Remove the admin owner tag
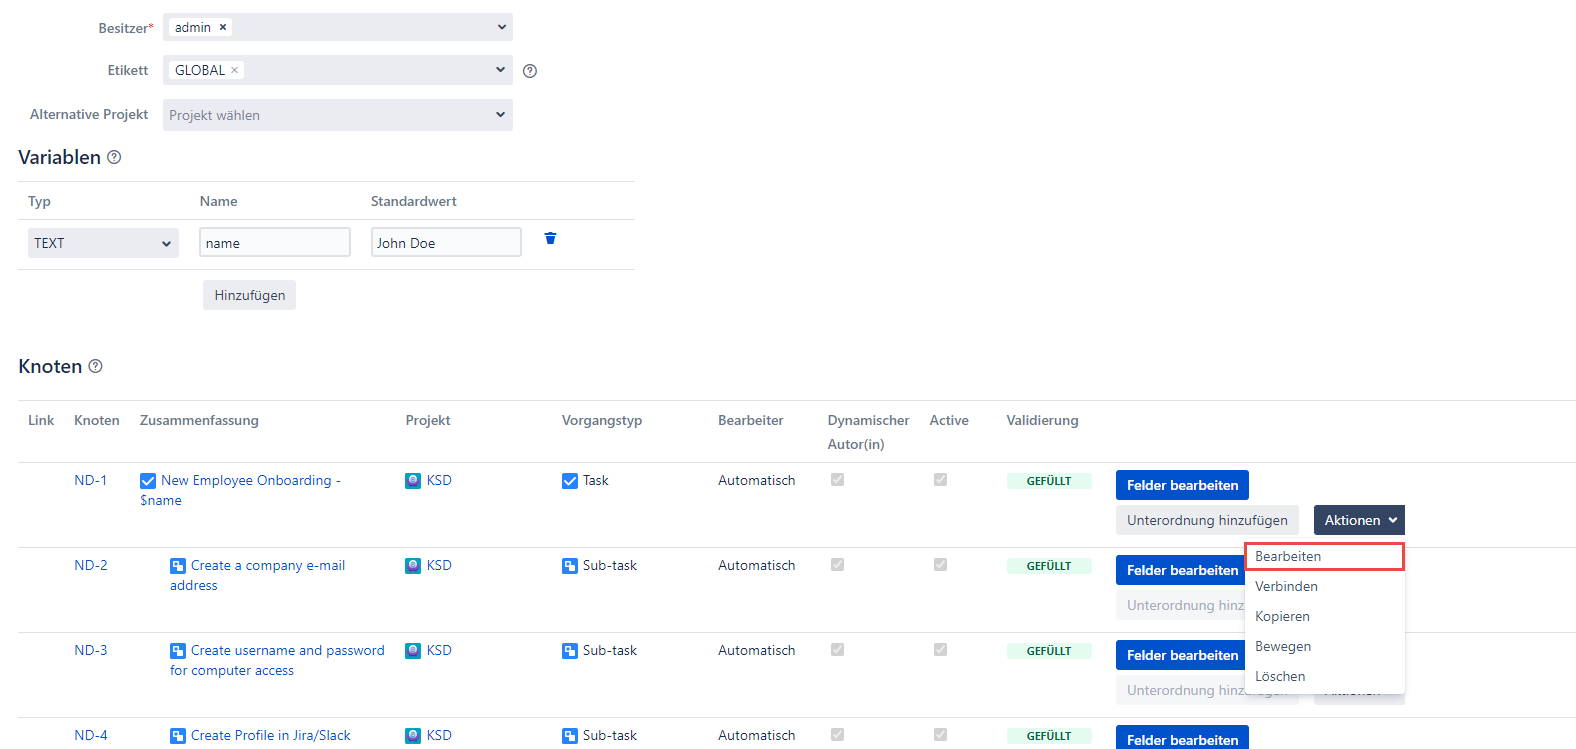The width and height of the screenshot is (1576, 749). pyautogui.click(x=223, y=27)
